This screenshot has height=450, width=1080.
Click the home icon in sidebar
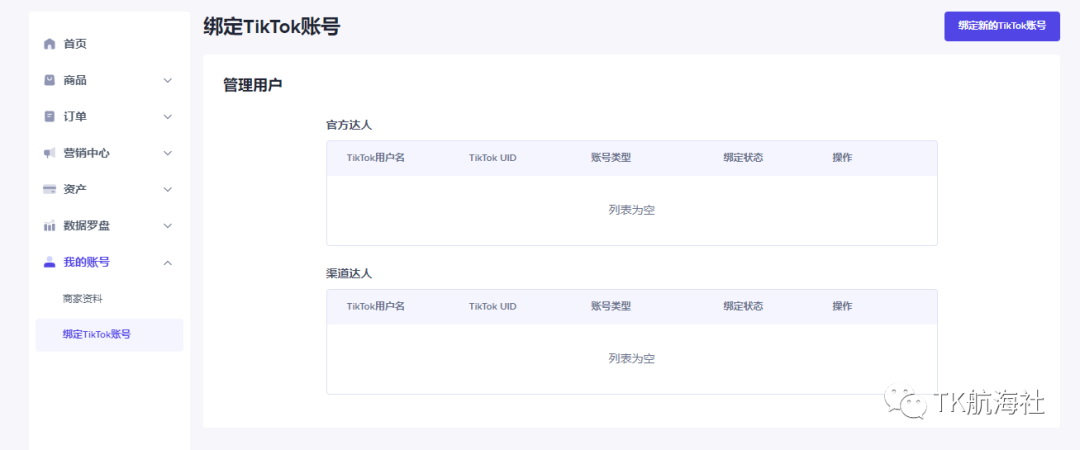(x=49, y=44)
